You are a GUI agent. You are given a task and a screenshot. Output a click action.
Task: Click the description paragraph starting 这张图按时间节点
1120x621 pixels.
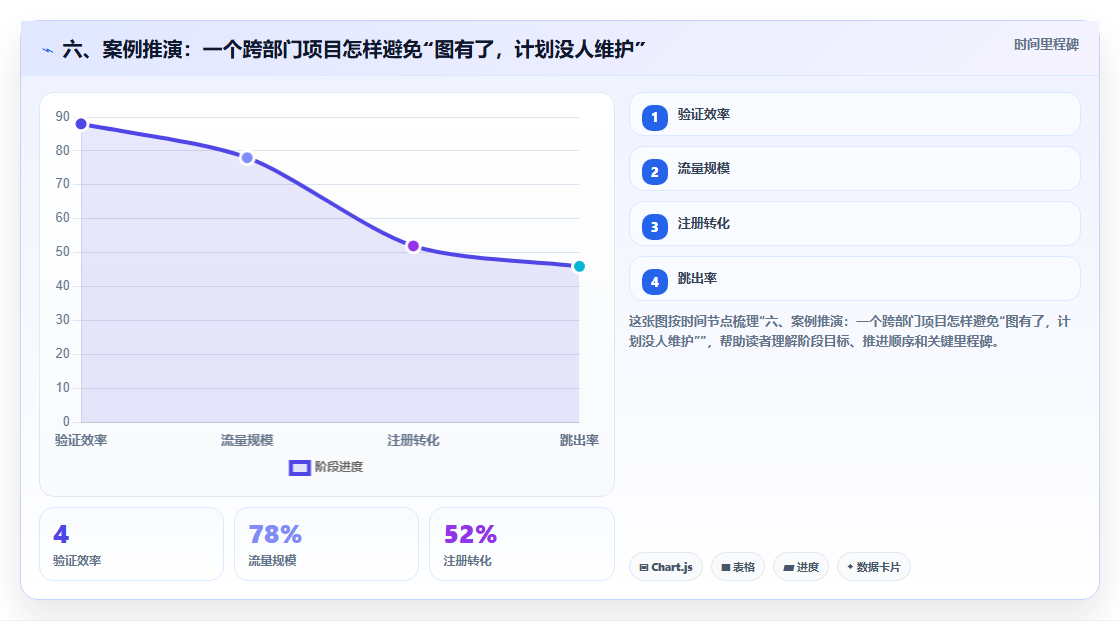pyautogui.click(x=850, y=332)
